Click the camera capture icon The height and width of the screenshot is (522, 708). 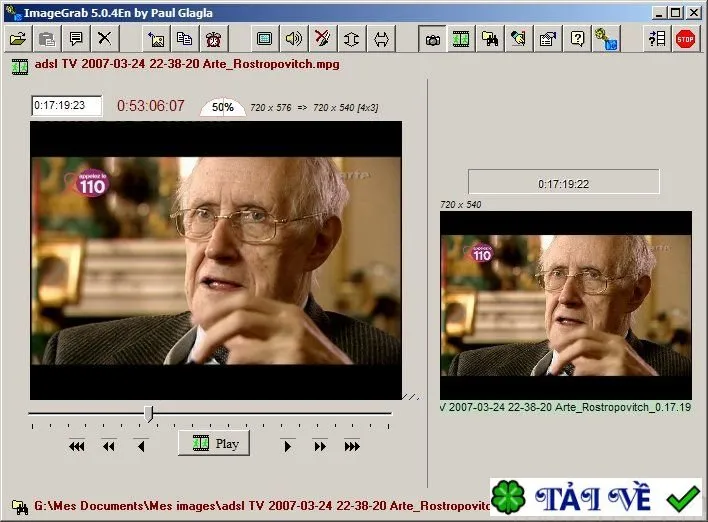[x=433, y=39]
